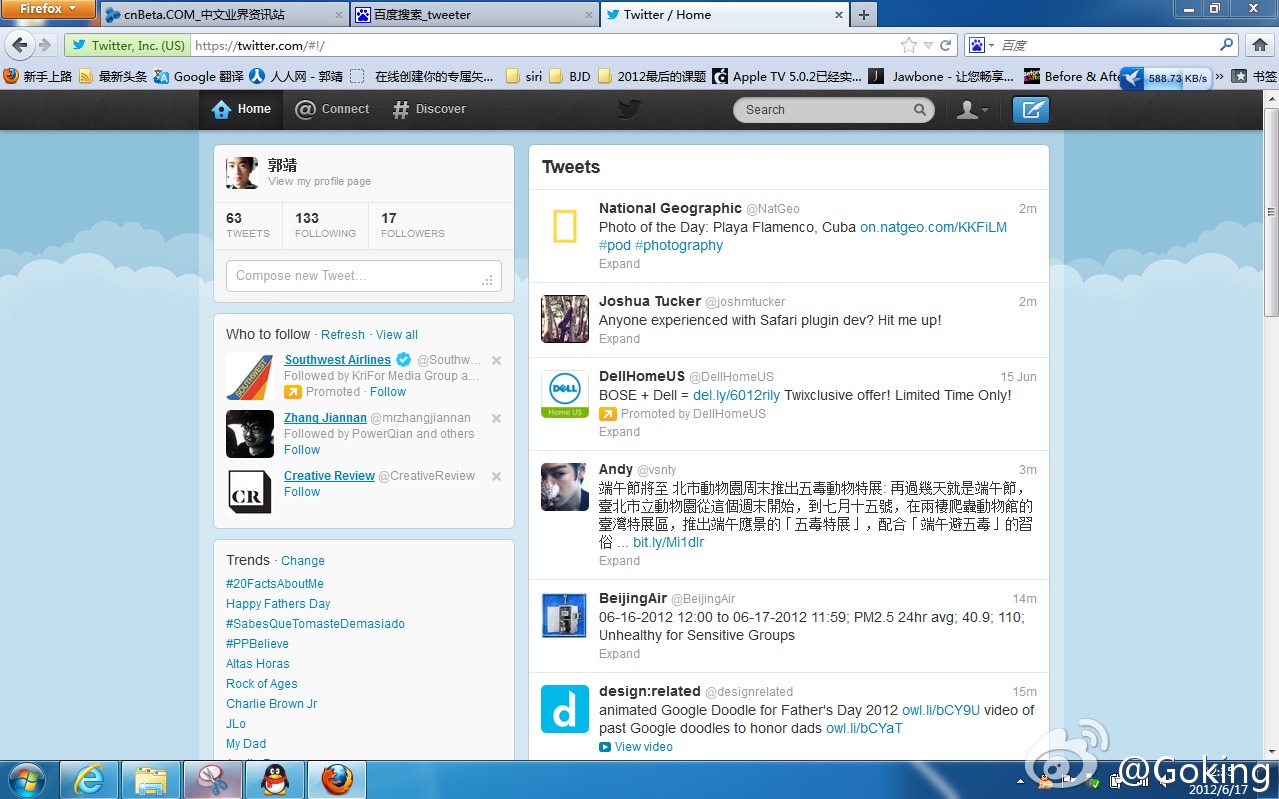The width and height of the screenshot is (1279, 799).
Task: Expand the National Geographic tweet
Action: tap(619, 264)
